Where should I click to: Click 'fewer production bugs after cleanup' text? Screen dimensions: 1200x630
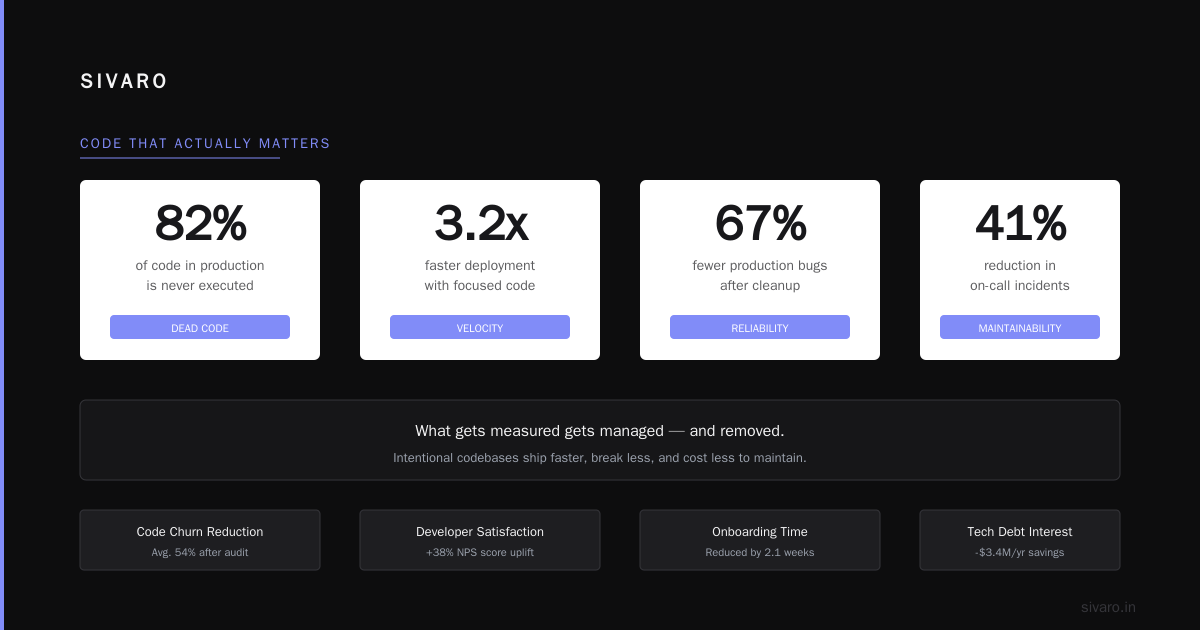point(760,276)
